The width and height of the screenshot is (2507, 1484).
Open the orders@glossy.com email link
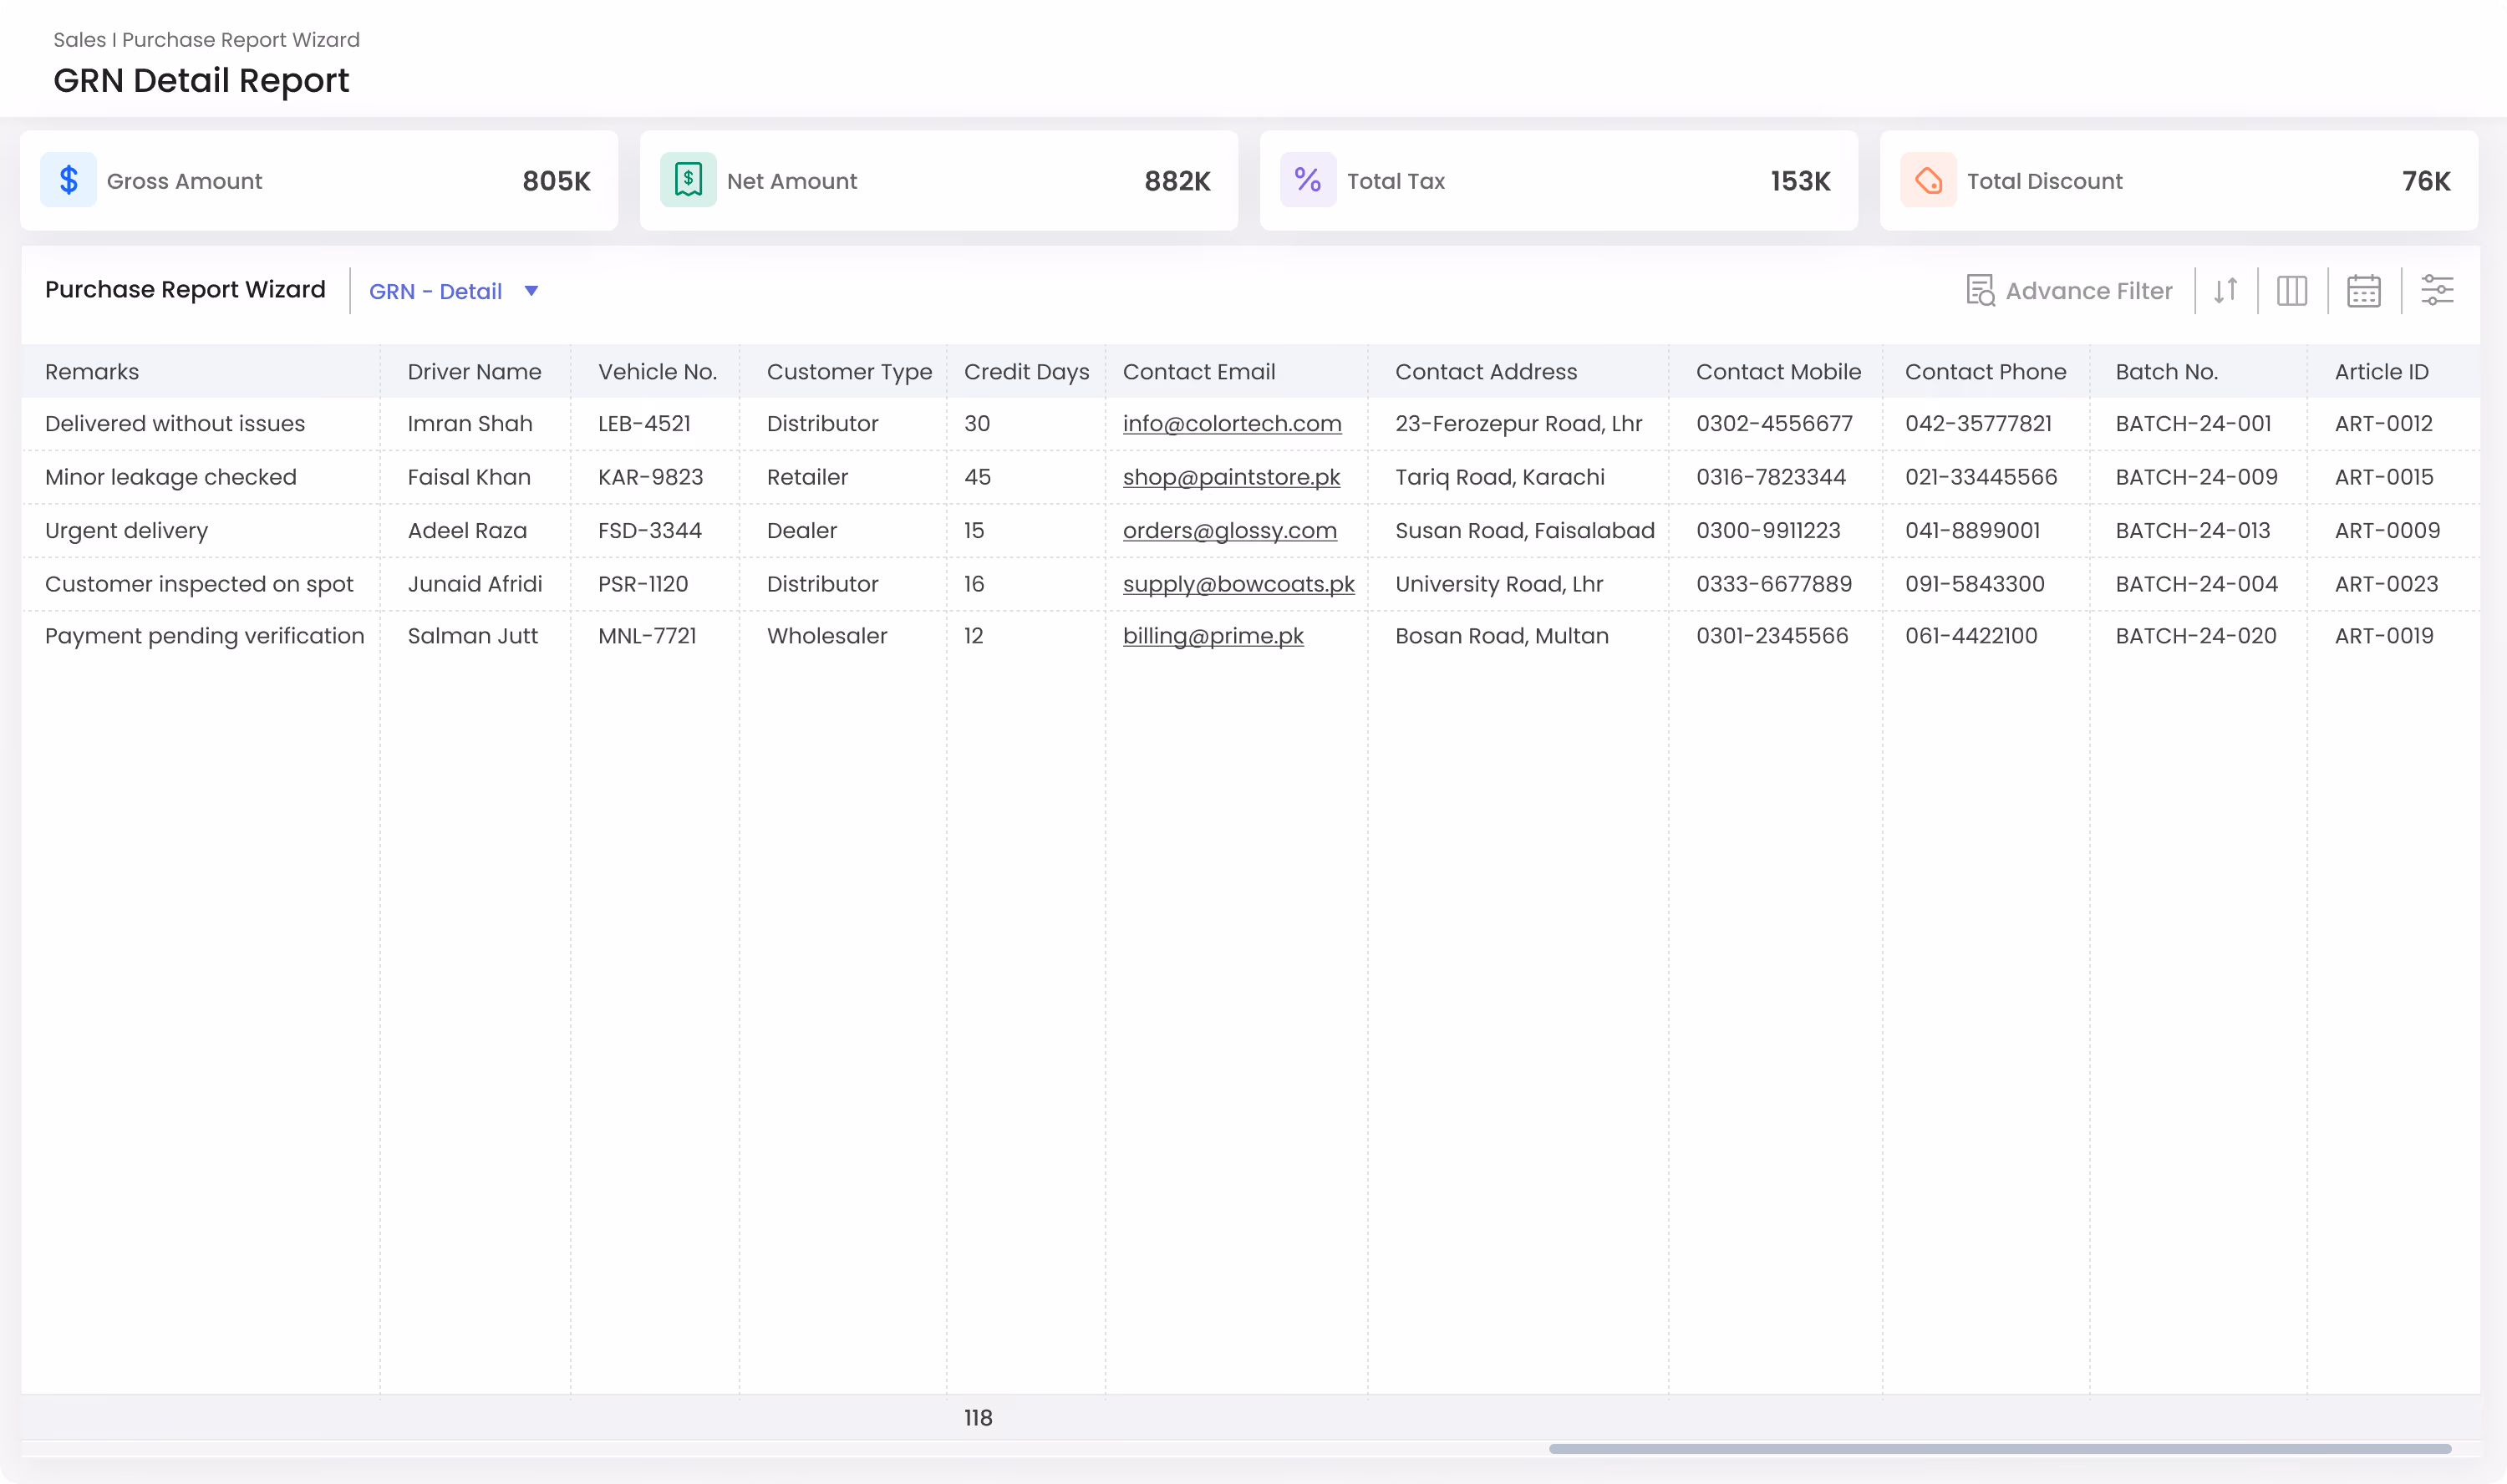click(x=1229, y=530)
